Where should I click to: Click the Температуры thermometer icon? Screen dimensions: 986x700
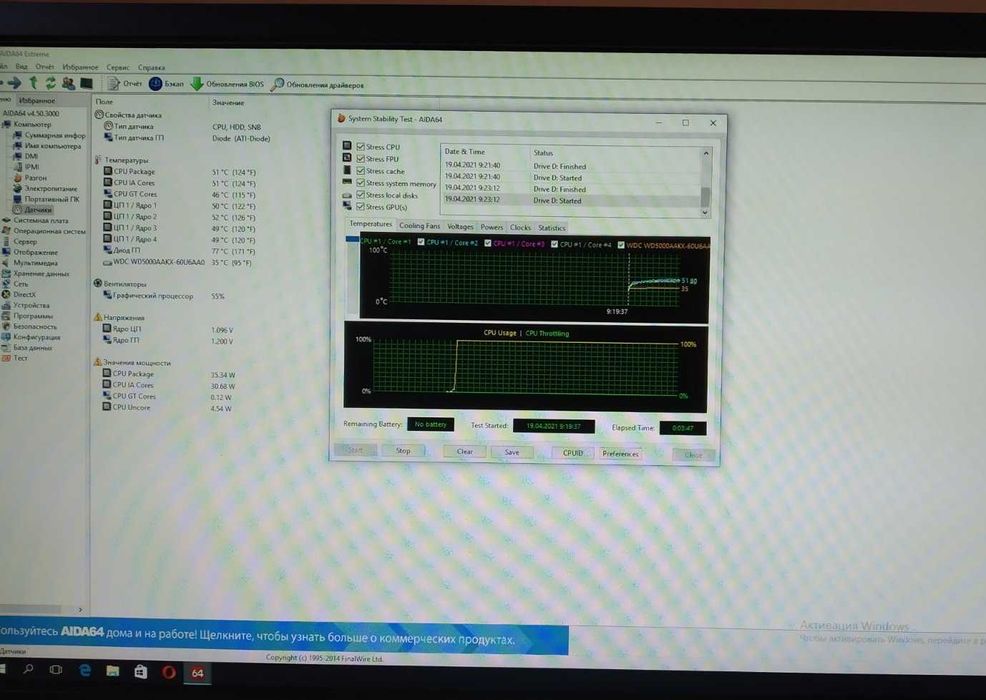[x=98, y=160]
